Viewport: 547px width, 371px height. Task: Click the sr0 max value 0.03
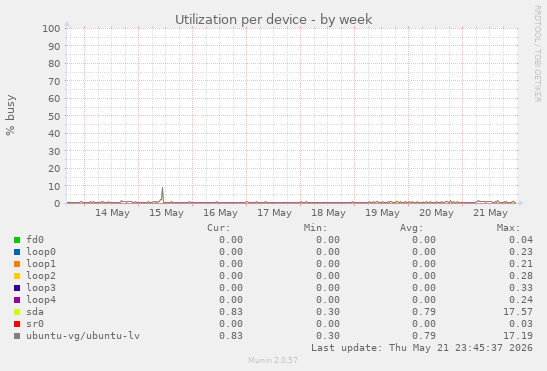[x=520, y=324]
